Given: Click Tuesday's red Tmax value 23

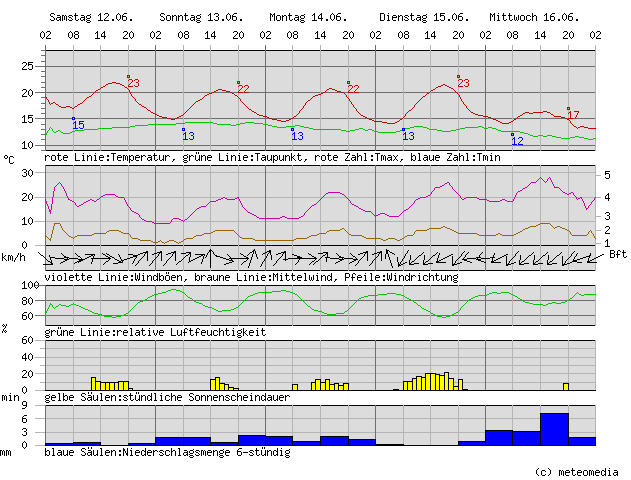Looking at the screenshot, I should coord(463,83).
